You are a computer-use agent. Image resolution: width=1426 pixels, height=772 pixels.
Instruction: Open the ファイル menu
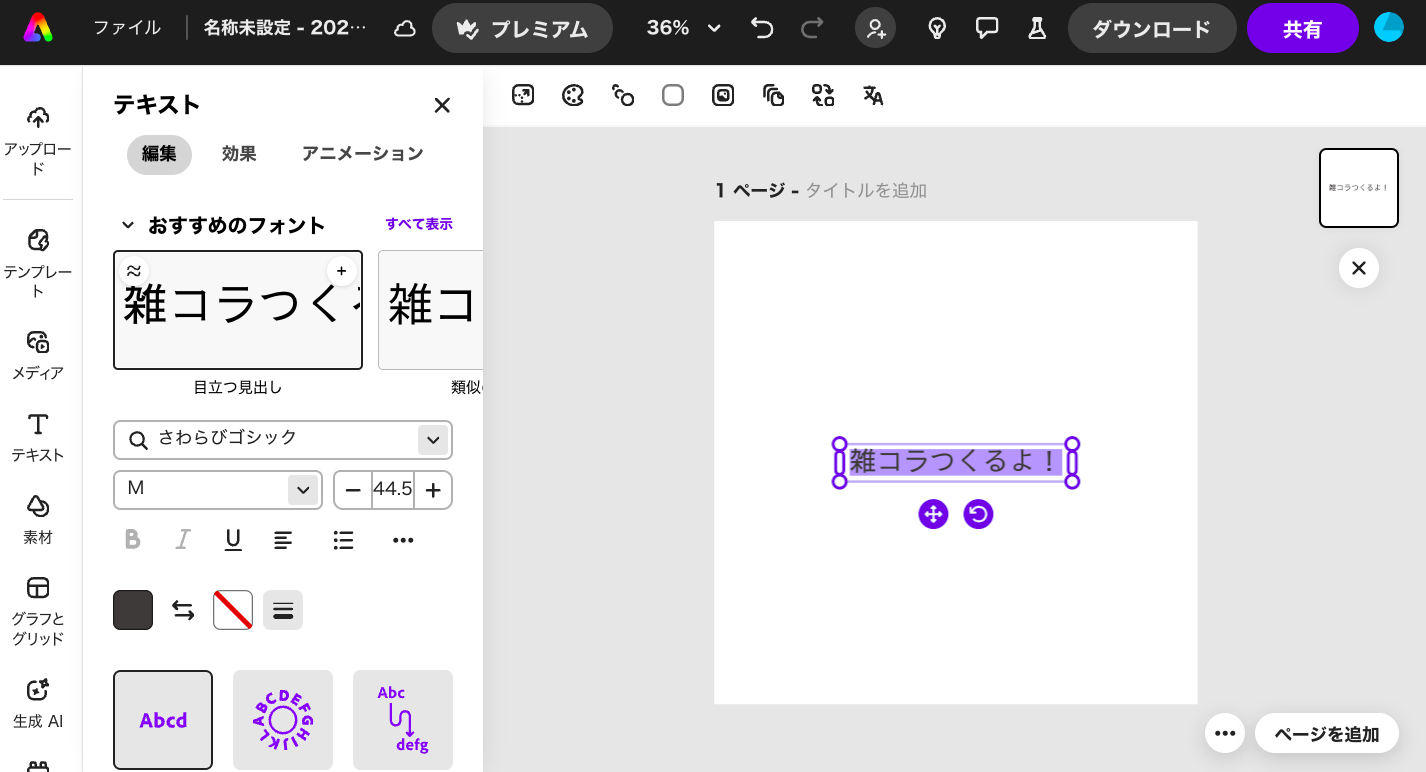pyautogui.click(x=126, y=28)
